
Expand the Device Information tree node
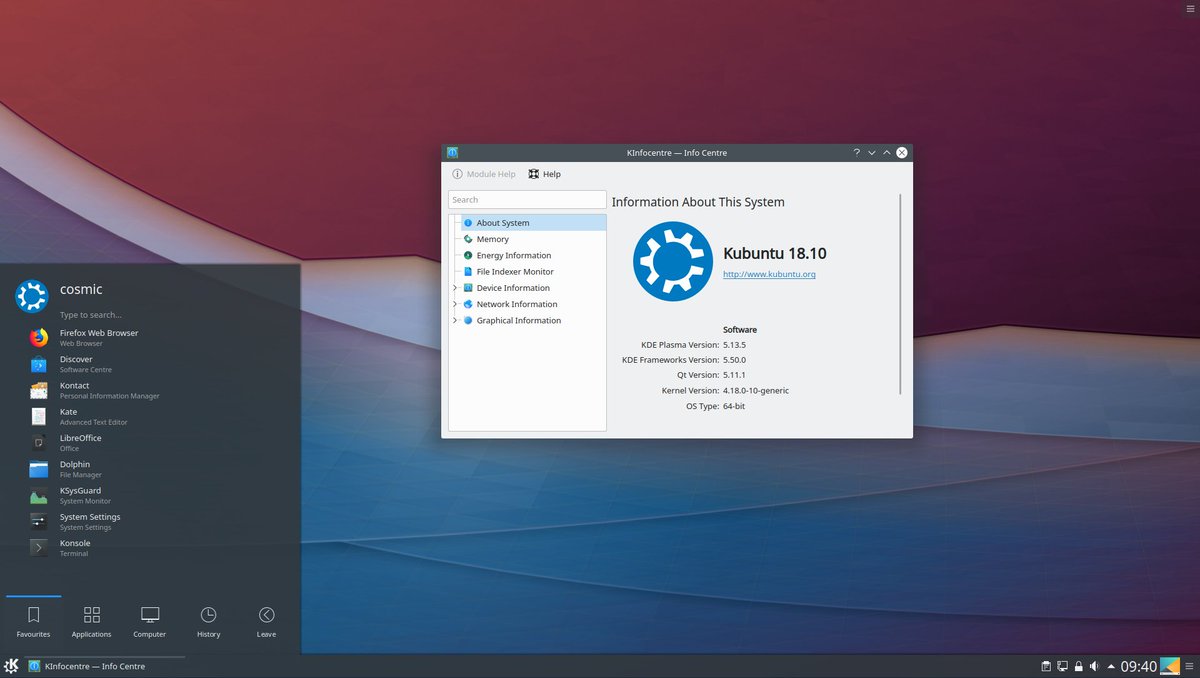pyautogui.click(x=455, y=288)
